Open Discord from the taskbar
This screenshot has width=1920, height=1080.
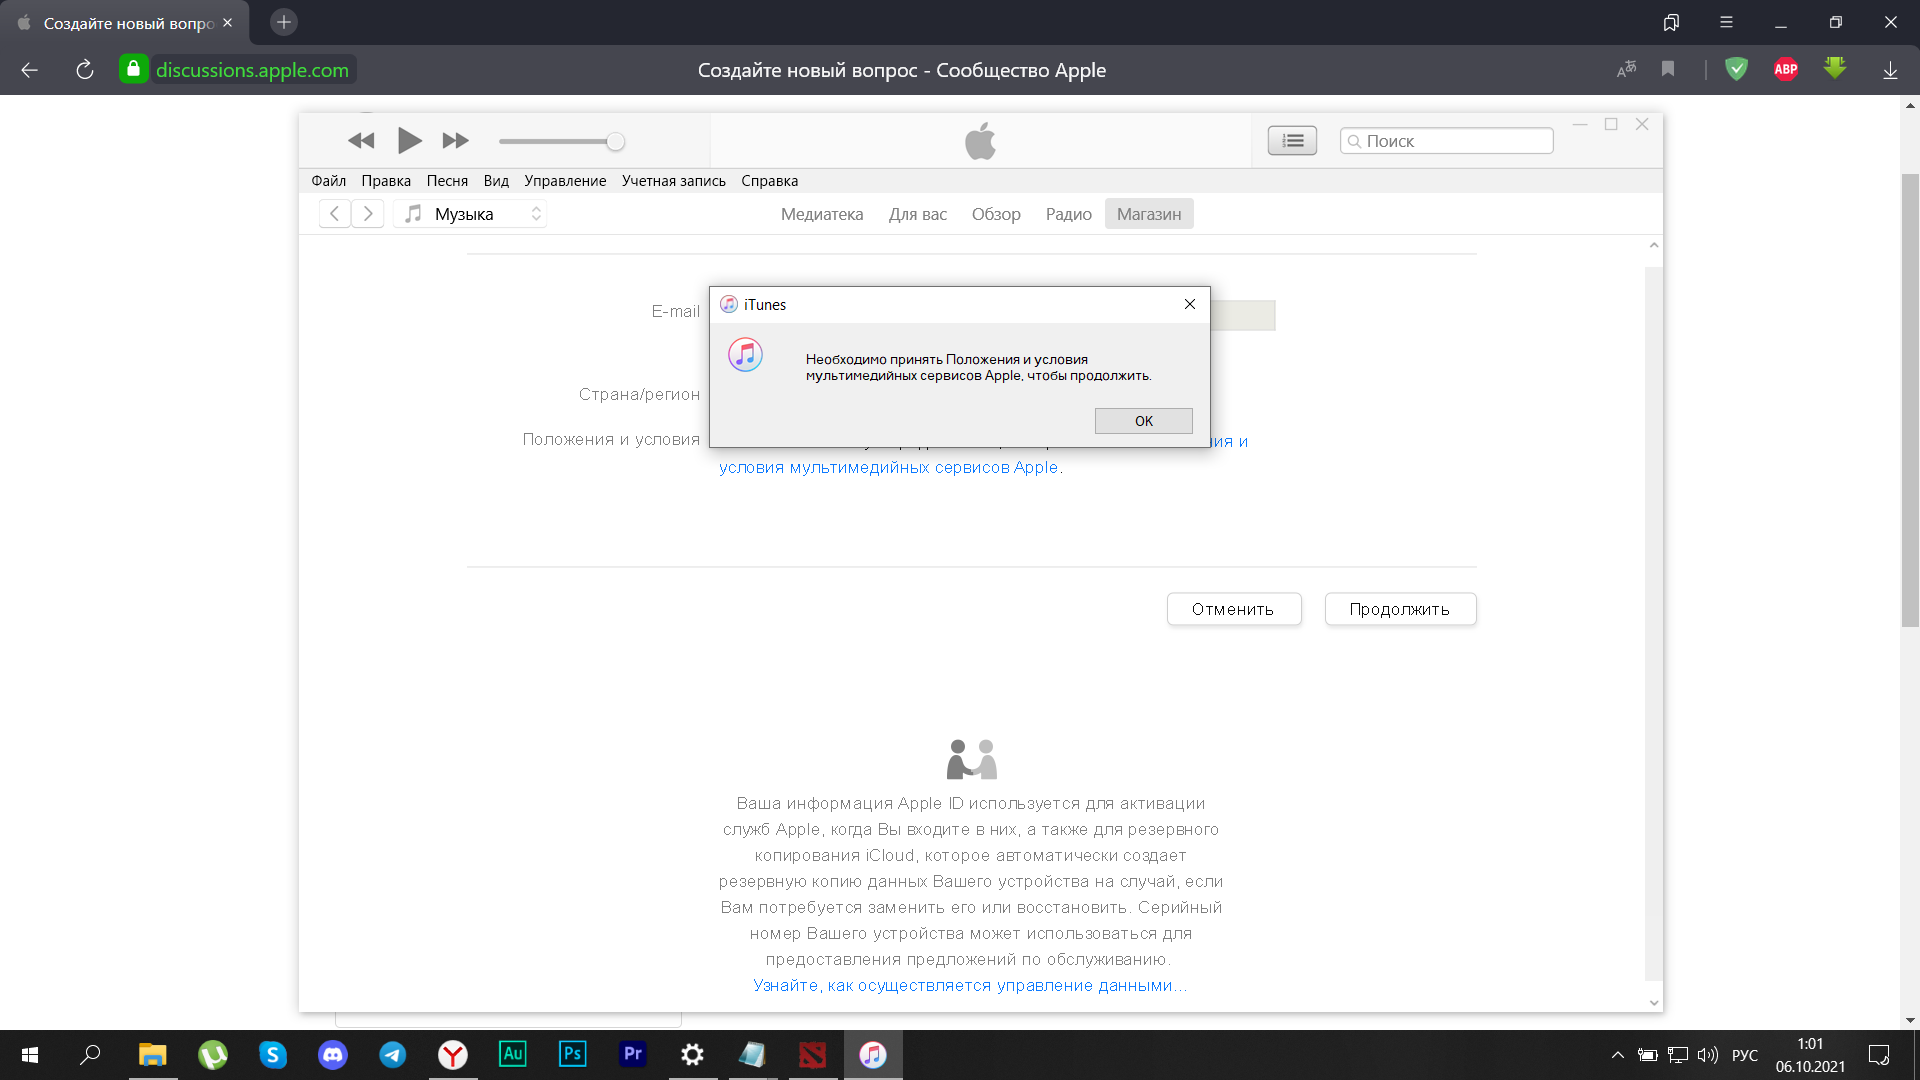click(332, 1054)
